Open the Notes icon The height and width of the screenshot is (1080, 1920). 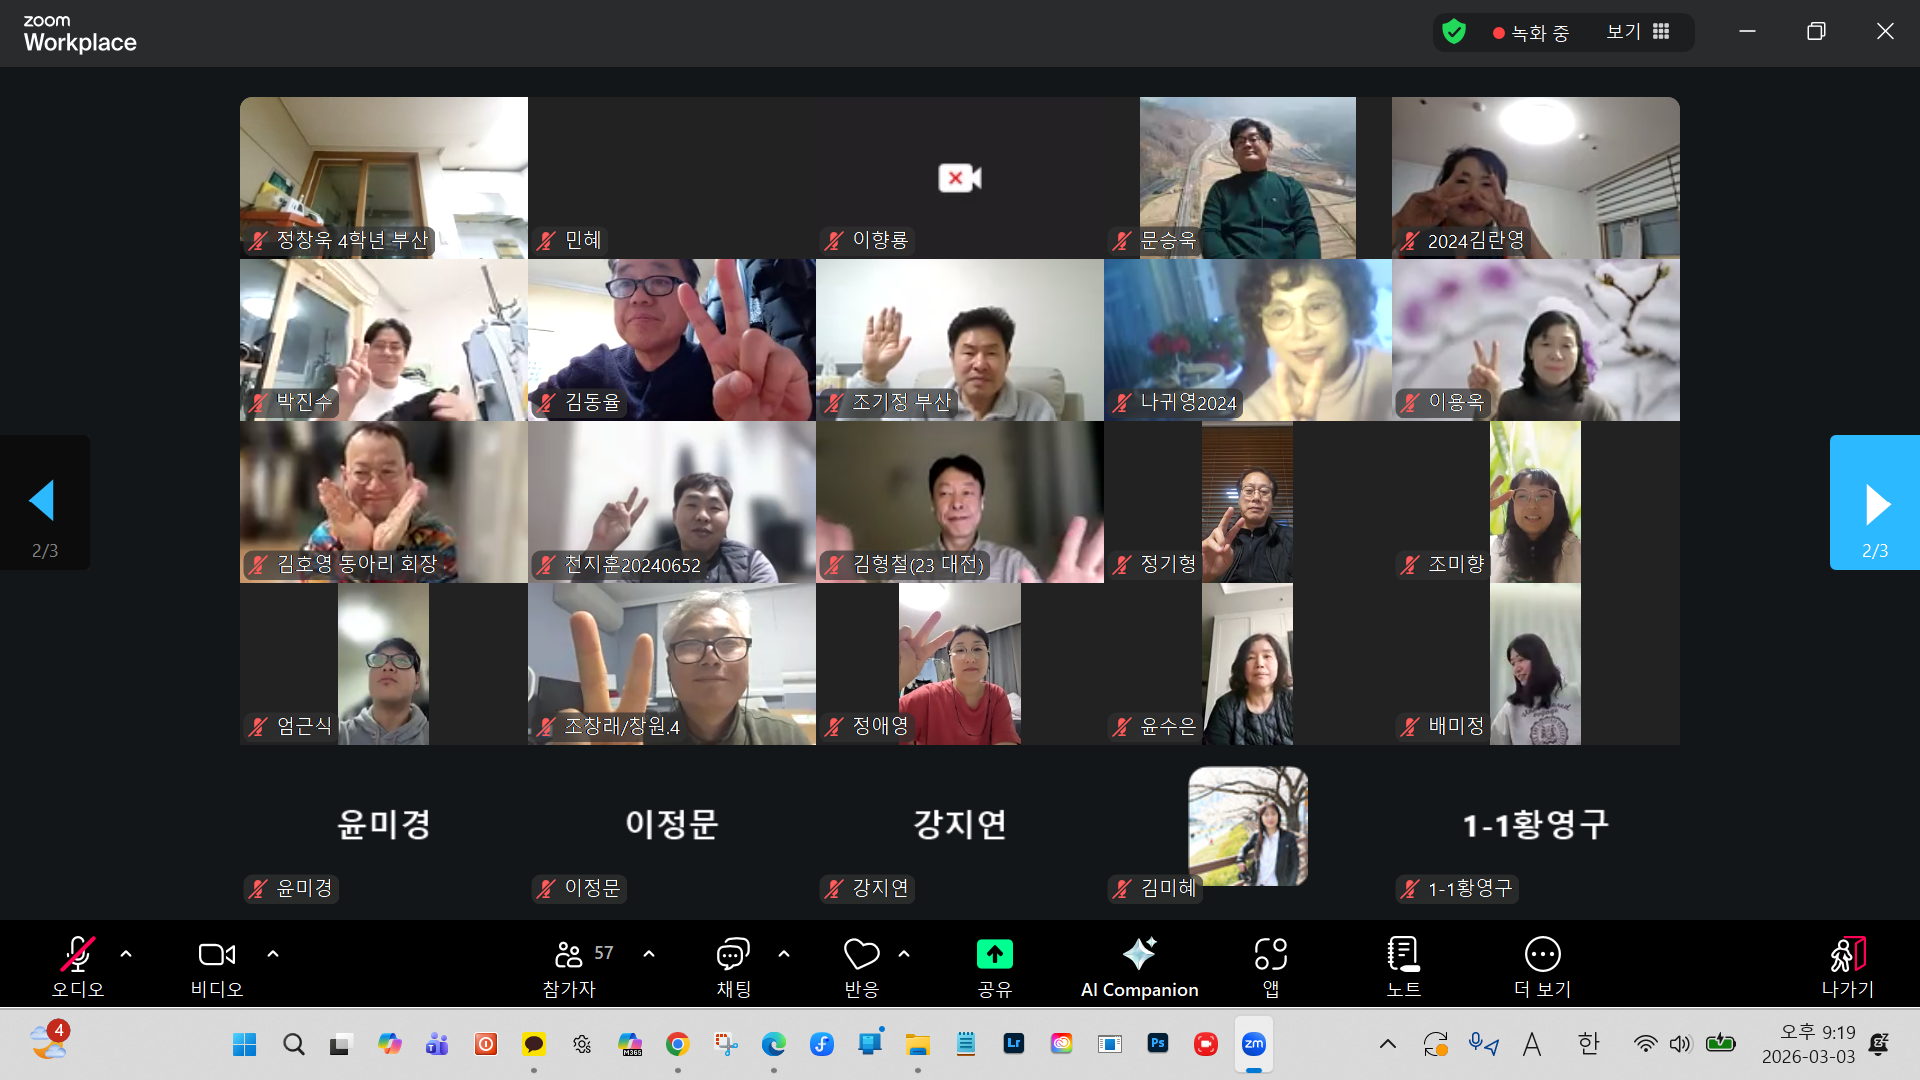[1403, 954]
